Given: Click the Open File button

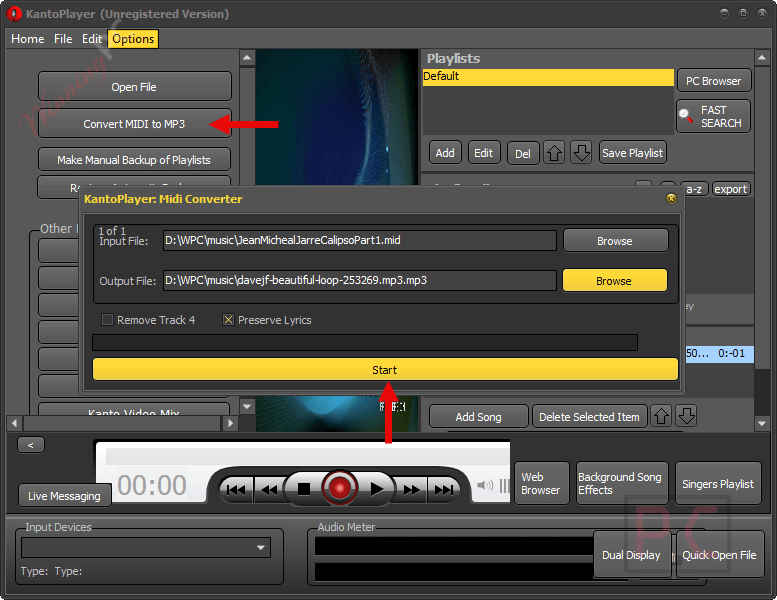Looking at the screenshot, I should (134, 87).
